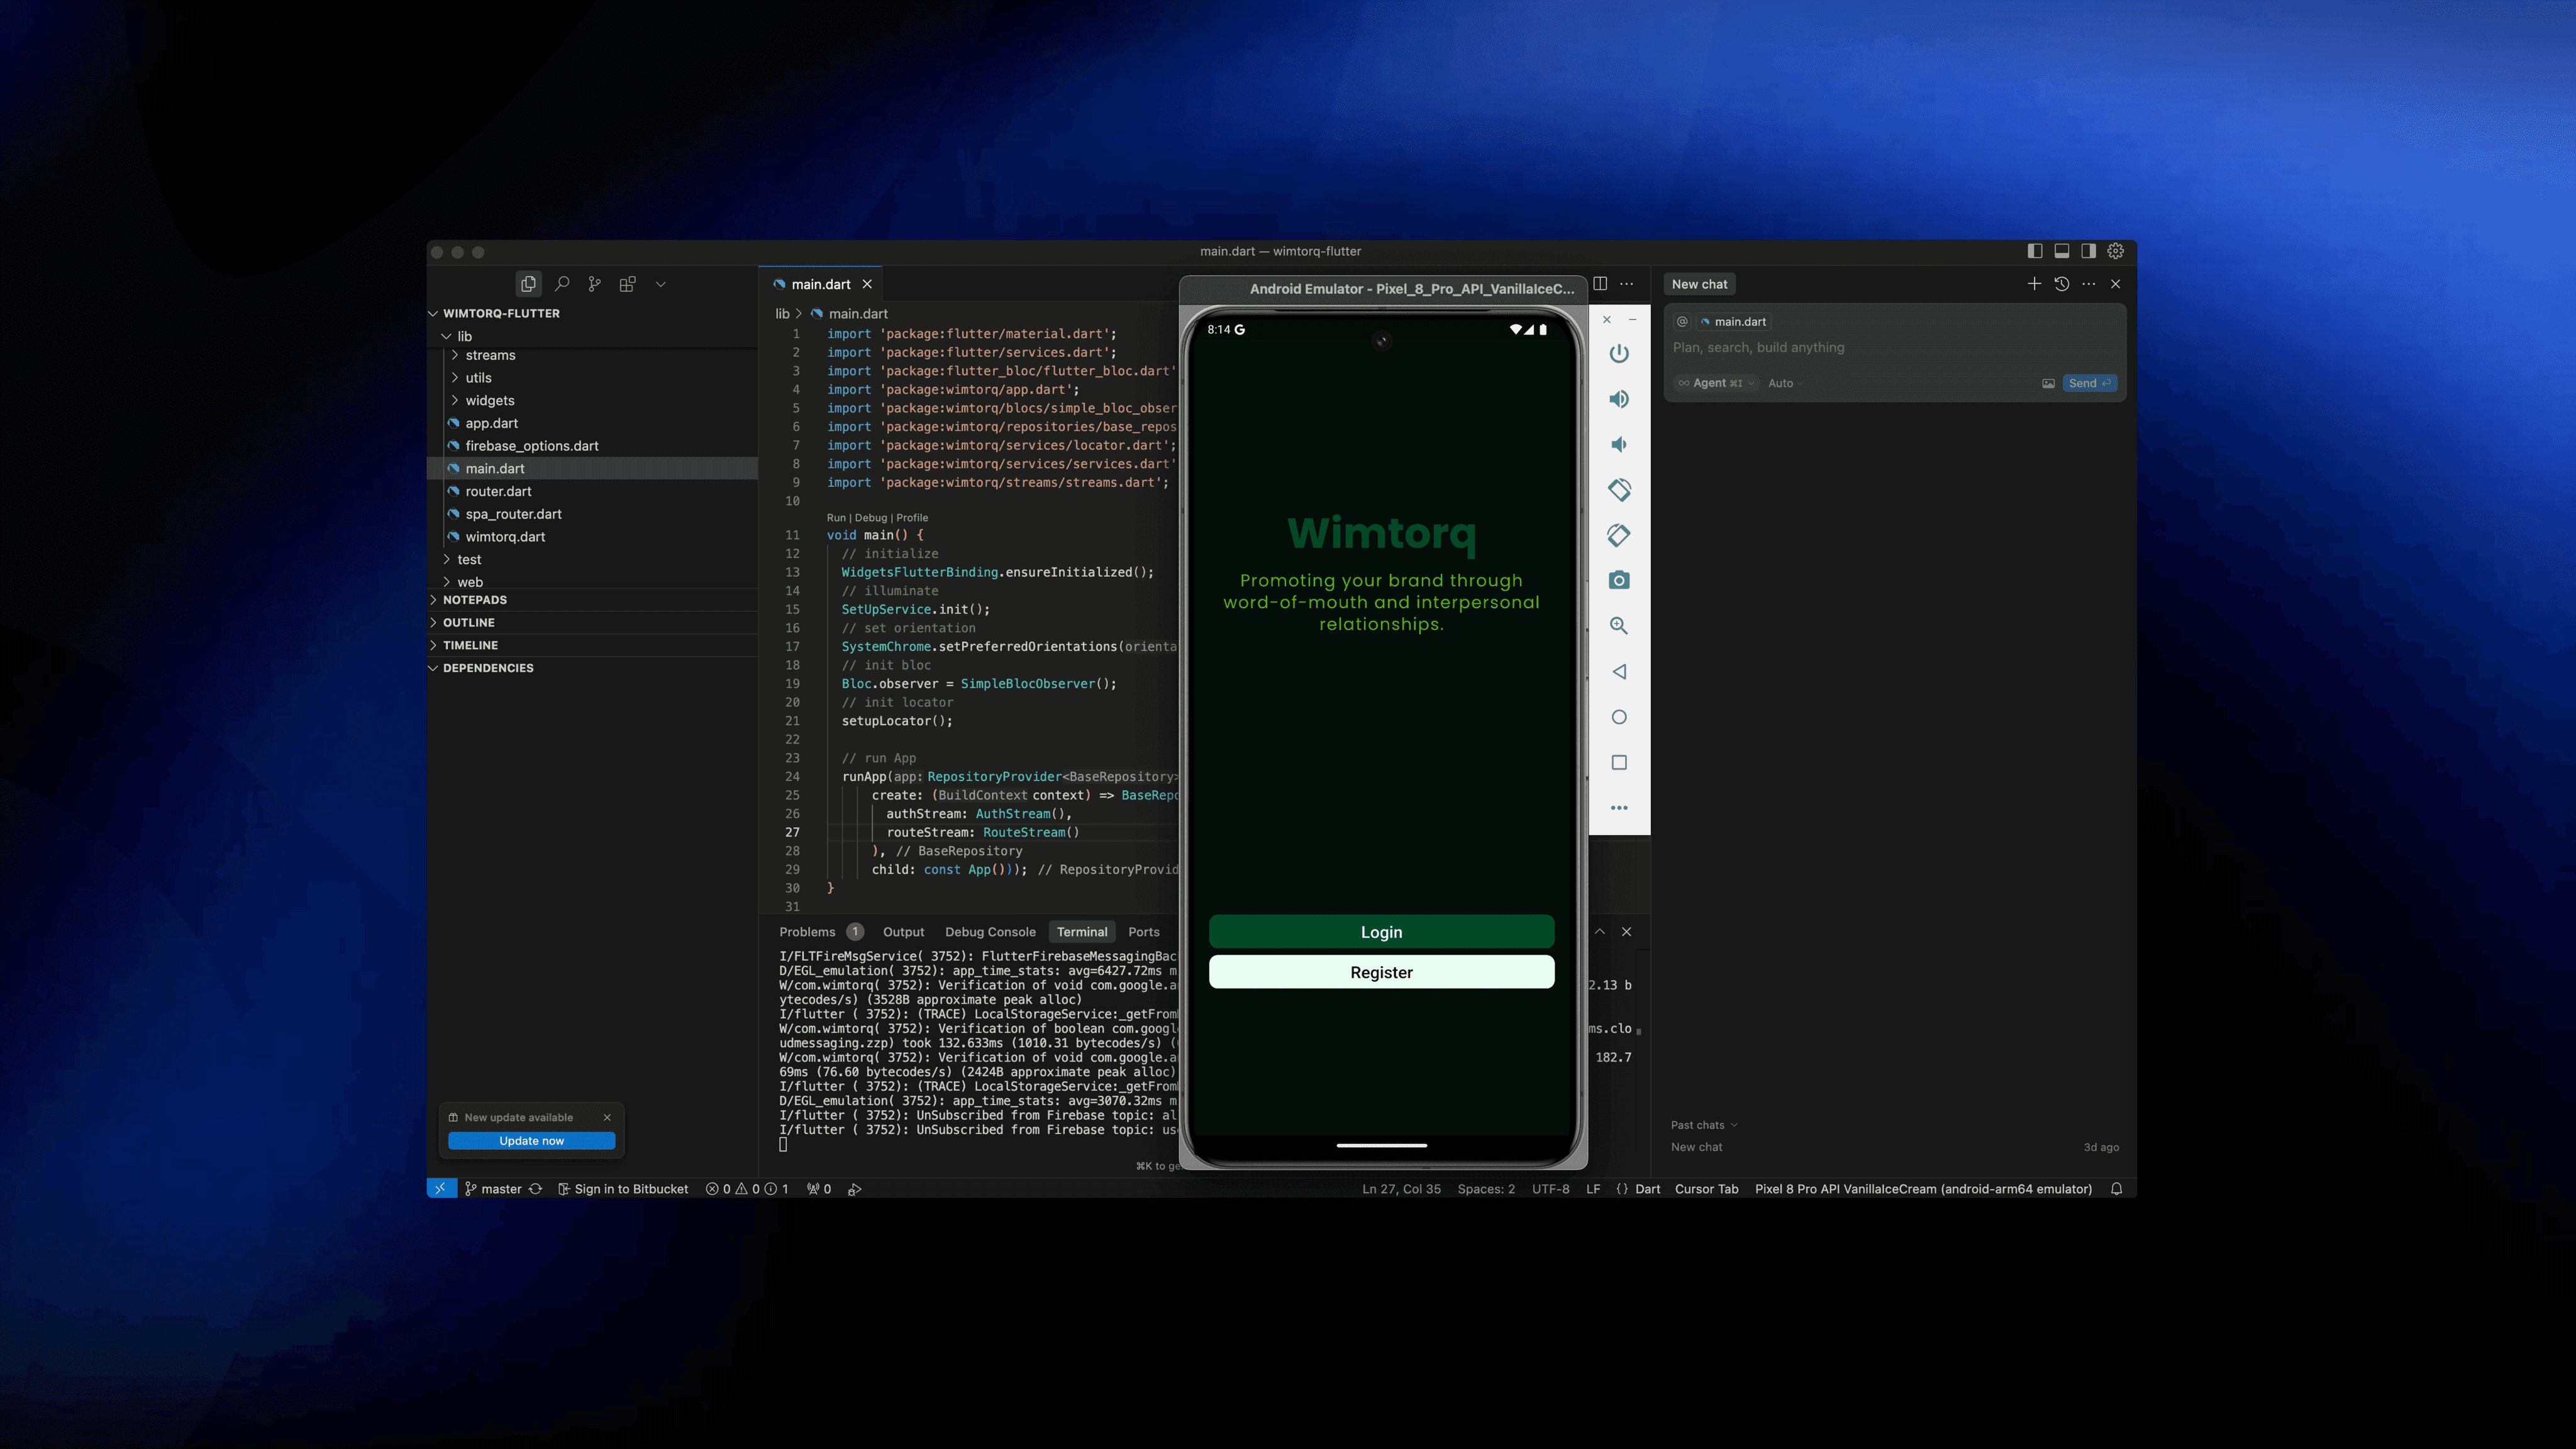Expand the Past chats section
Viewport: 2576px width, 1449px height.
(x=1703, y=1124)
